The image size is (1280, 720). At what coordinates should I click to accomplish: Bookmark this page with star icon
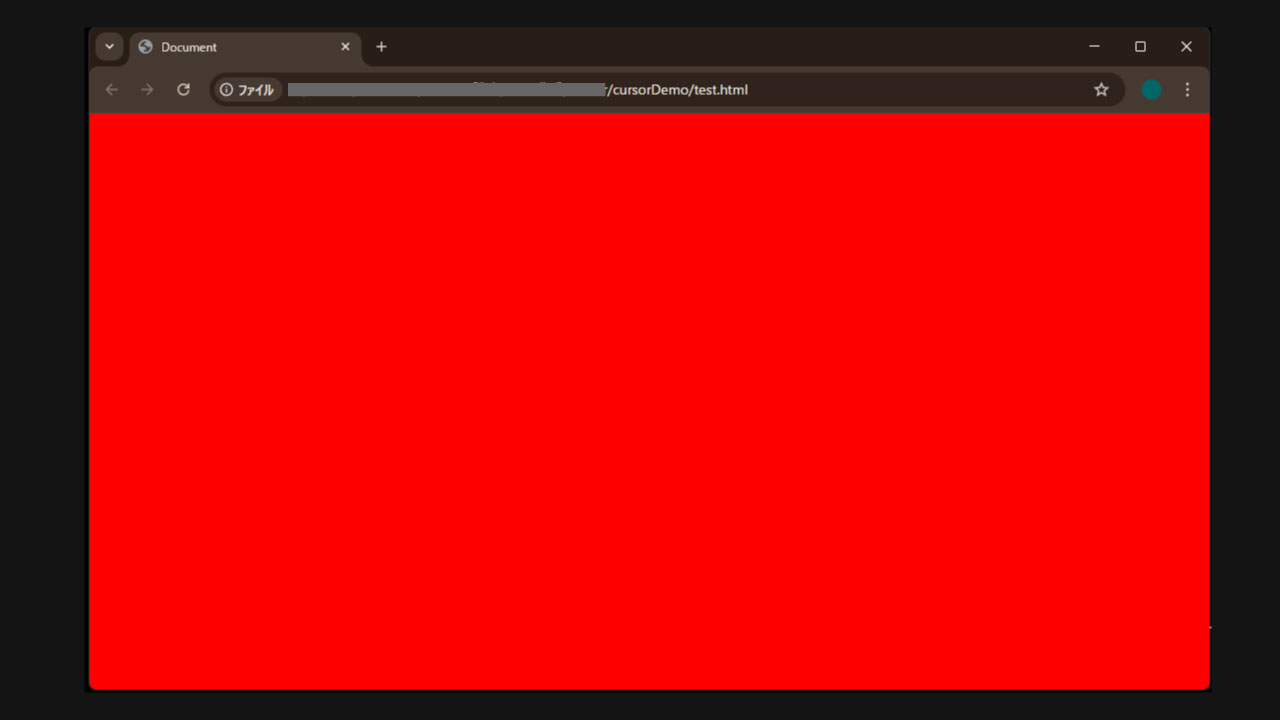[x=1101, y=90]
